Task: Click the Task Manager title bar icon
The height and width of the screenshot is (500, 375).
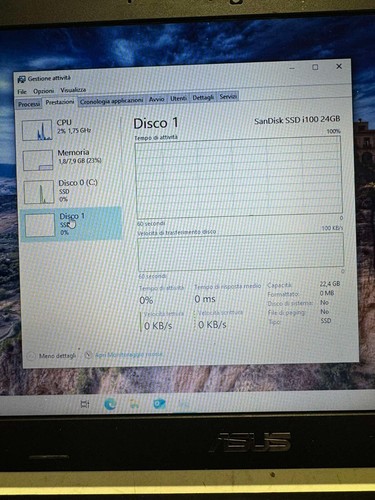Action: (21, 79)
